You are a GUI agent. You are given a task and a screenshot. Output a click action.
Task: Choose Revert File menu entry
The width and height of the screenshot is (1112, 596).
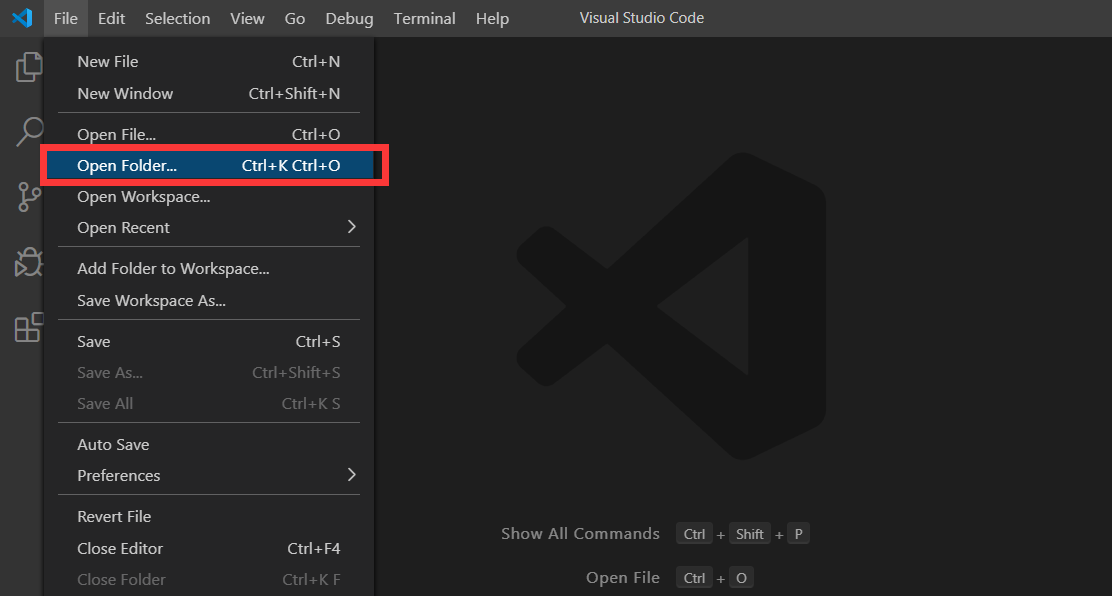[208, 517]
